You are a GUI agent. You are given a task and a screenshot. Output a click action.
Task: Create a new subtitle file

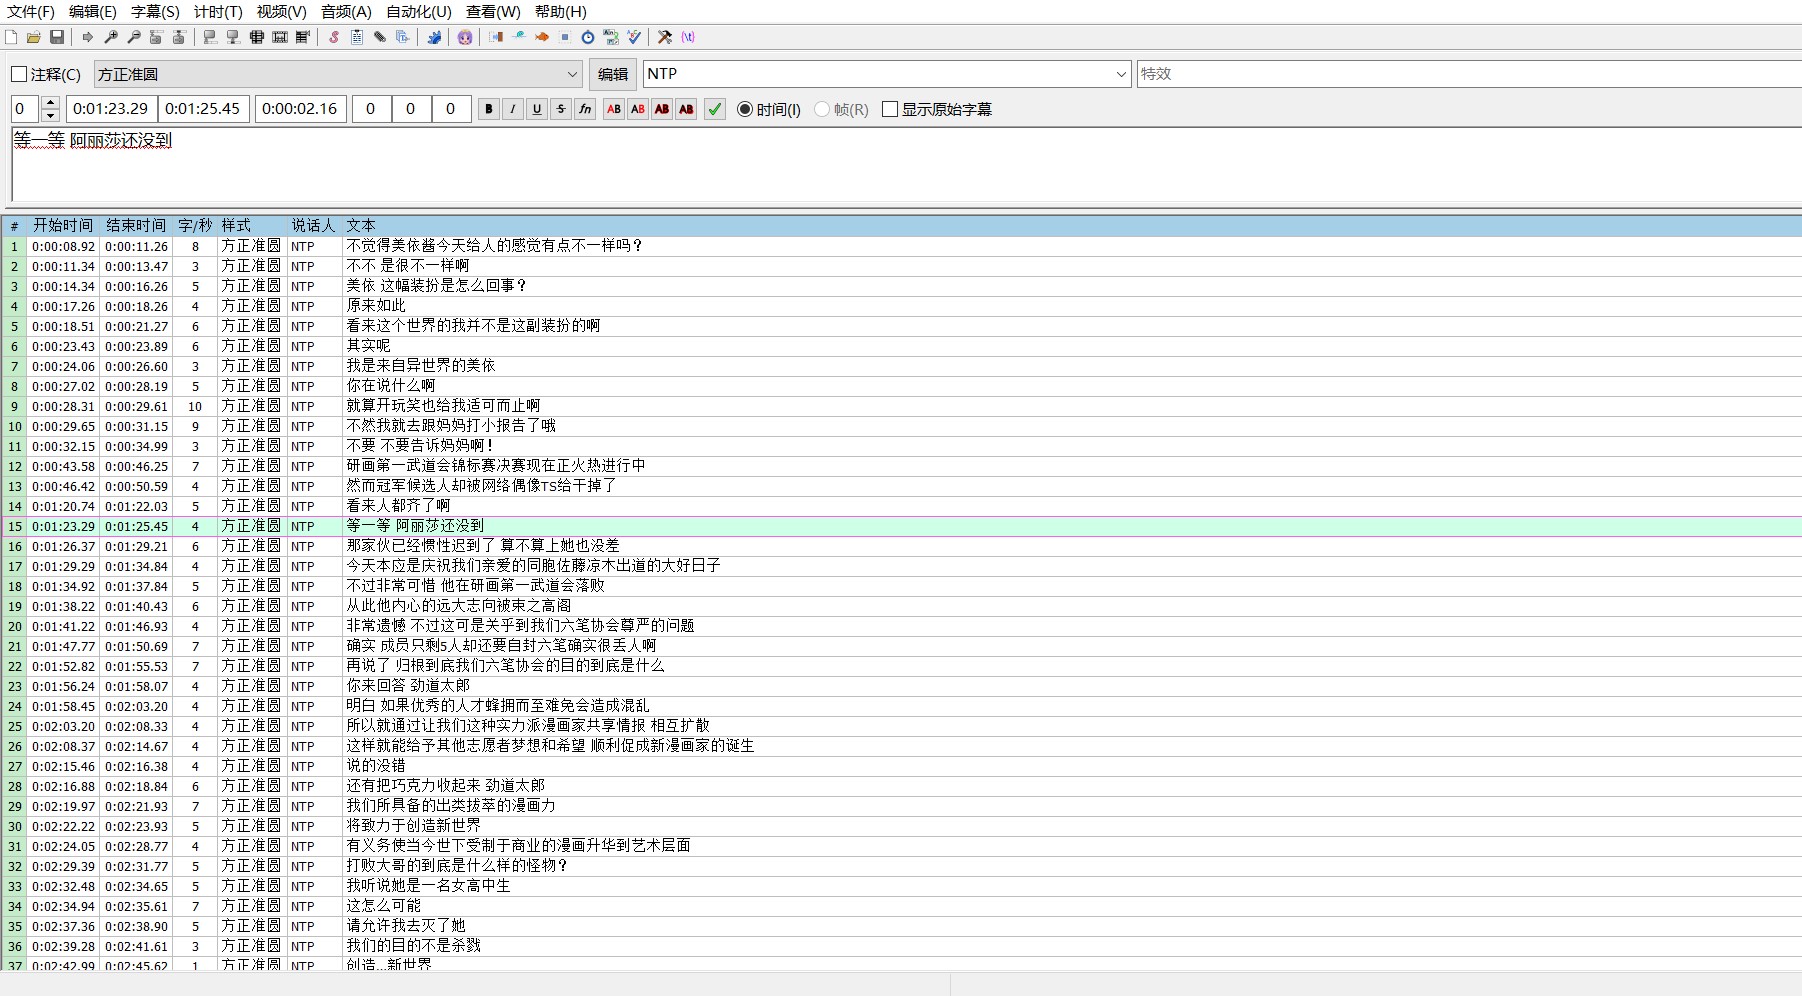pos(10,37)
